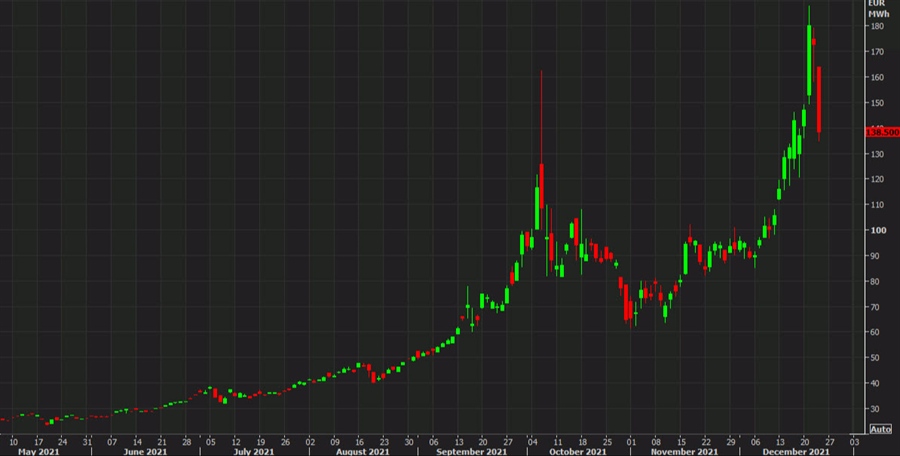
Task: Select the last large red candle in December
Action: pyautogui.click(x=819, y=100)
